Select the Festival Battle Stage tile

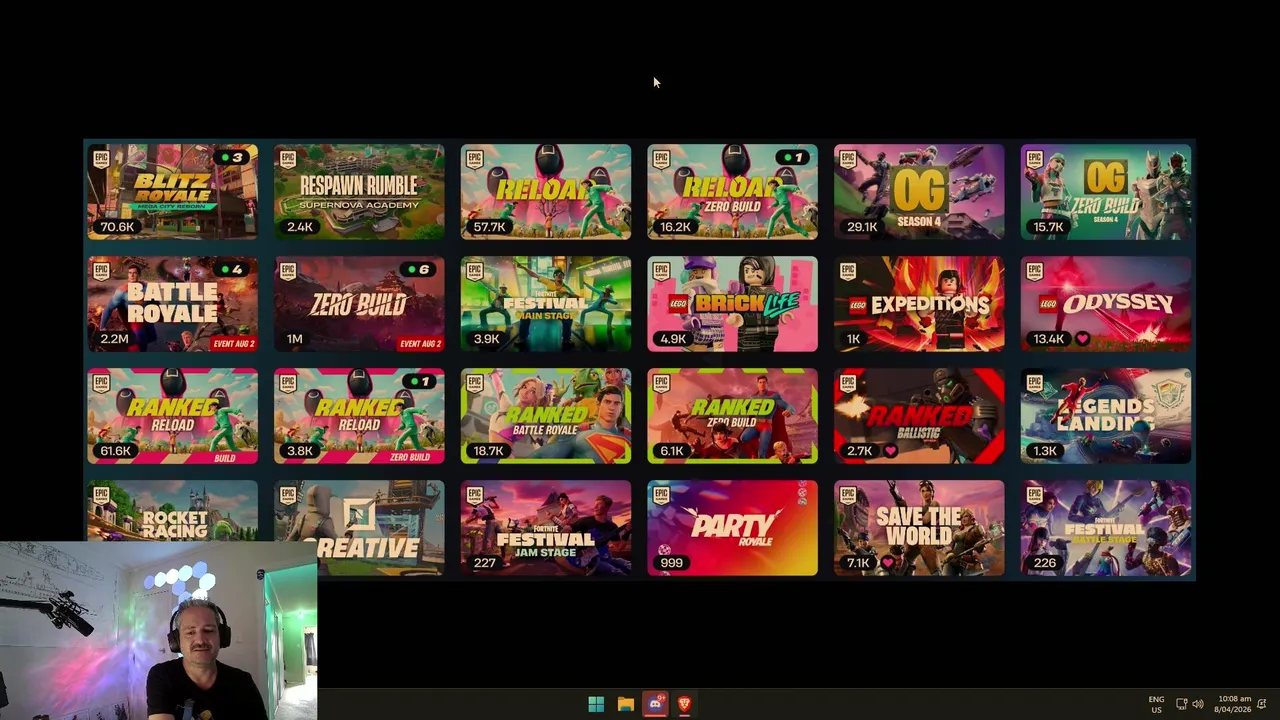click(x=1106, y=528)
